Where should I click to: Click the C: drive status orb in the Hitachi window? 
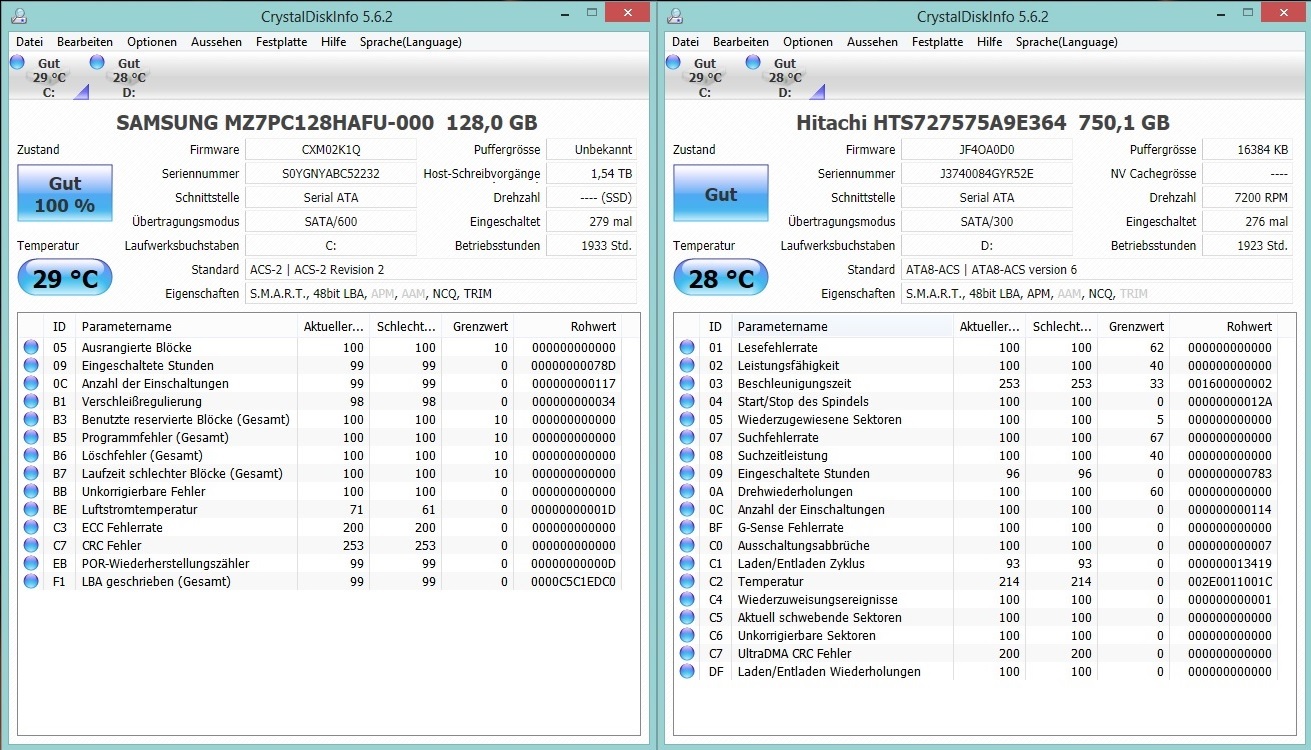[673, 62]
